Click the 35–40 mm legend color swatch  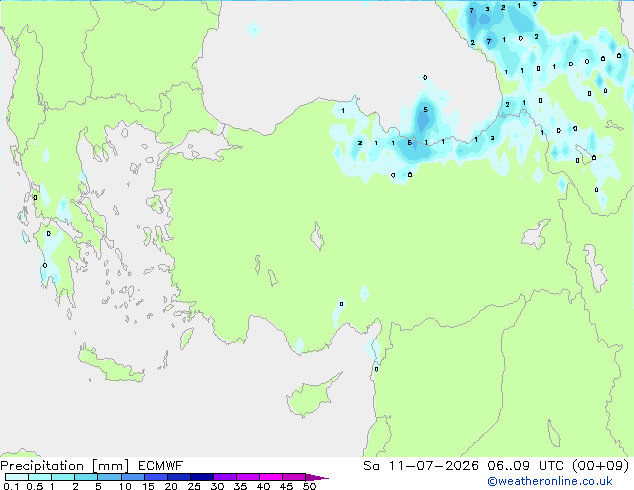247,477
